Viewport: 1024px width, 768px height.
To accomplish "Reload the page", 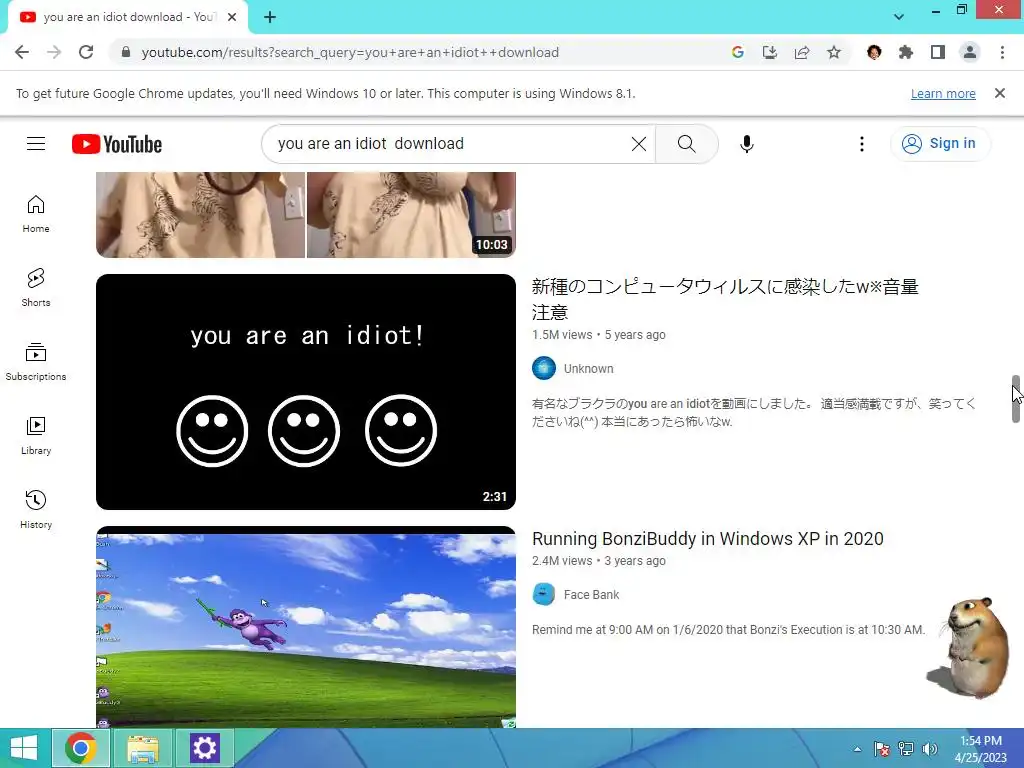I will pos(86,52).
